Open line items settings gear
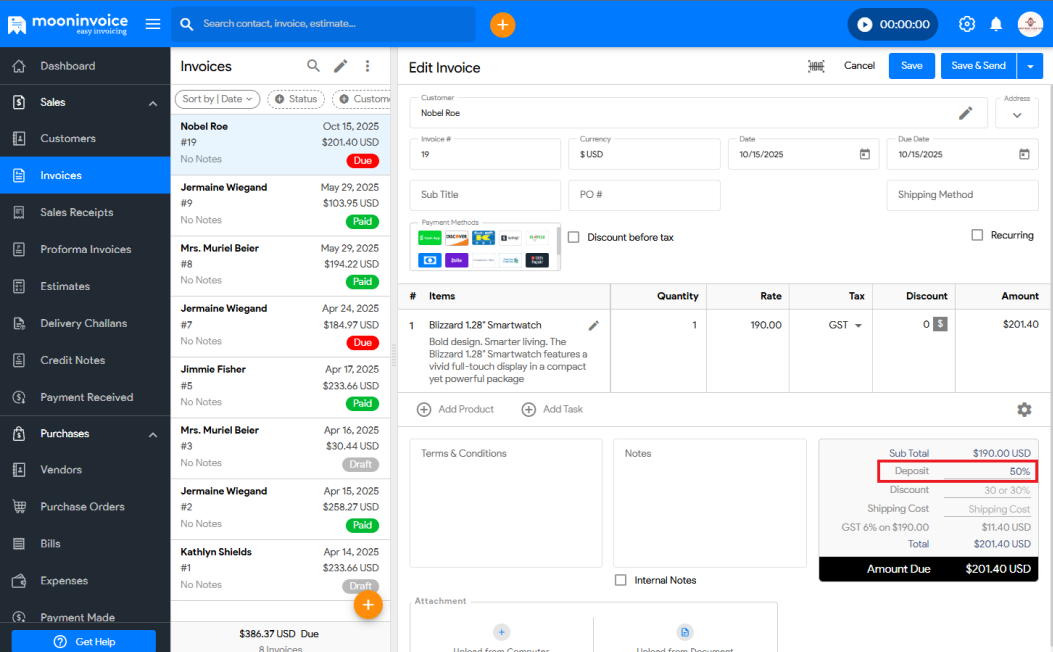The height and width of the screenshot is (652, 1053). pos(1024,409)
